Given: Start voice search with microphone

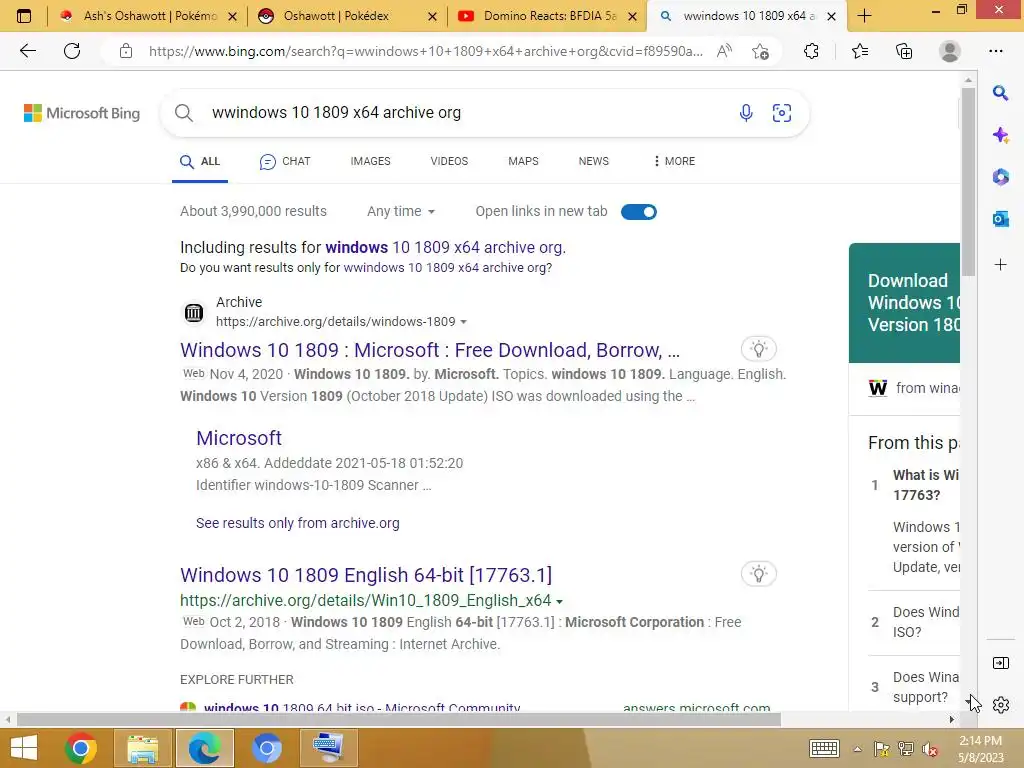Looking at the screenshot, I should (746, 113).
